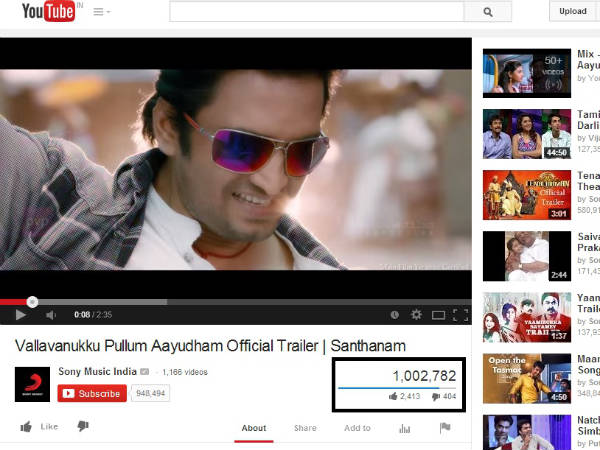Seek using the red progress bar handle
The height and width of the screenshot is (450, 600).
32,302
